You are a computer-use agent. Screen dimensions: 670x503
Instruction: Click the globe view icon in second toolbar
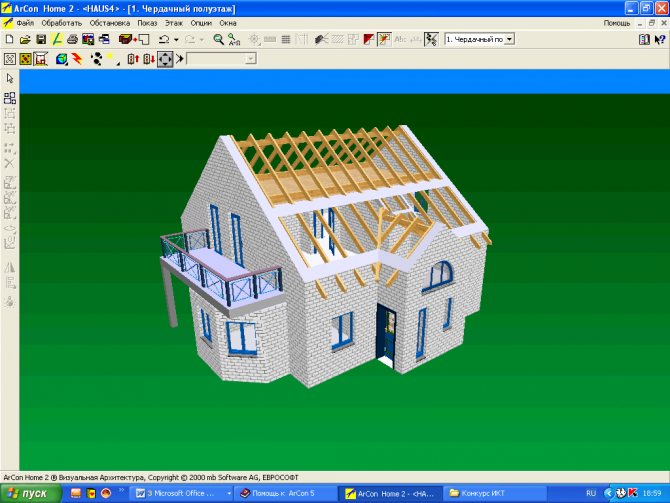61,59
